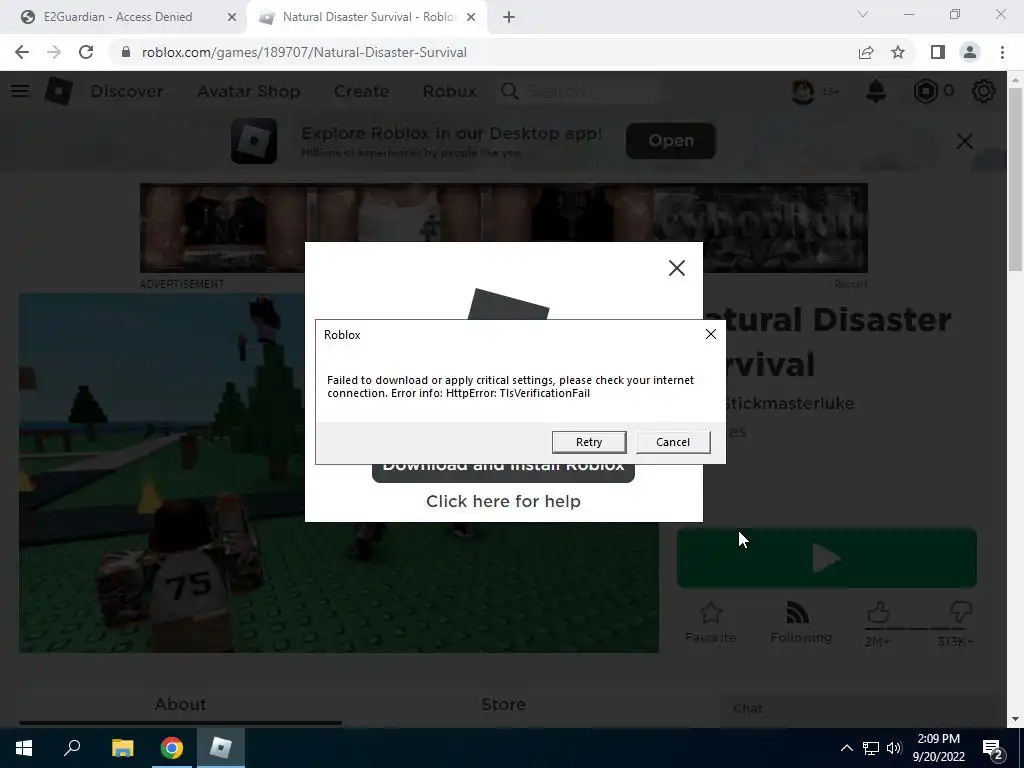Open Chrome profile avatar
The image size is (1024, 768).
tap(970, 52)
